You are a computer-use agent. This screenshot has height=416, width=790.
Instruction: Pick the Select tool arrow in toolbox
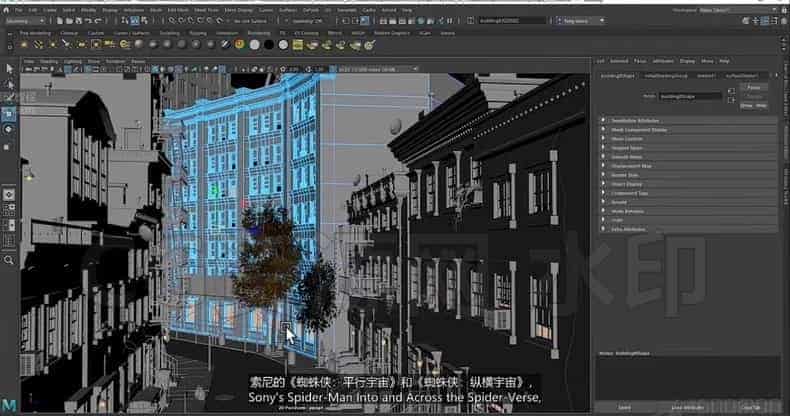[9, 68]
